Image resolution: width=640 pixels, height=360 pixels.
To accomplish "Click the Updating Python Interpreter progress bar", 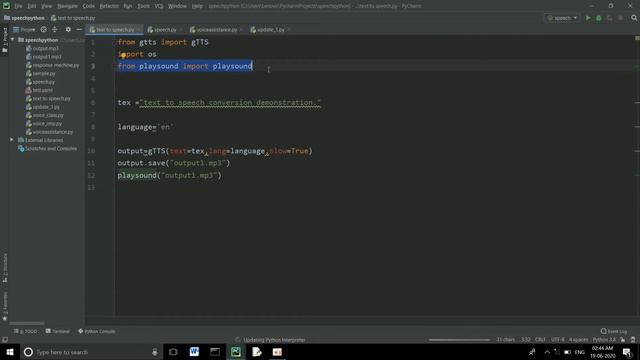I will click(459, 340).
